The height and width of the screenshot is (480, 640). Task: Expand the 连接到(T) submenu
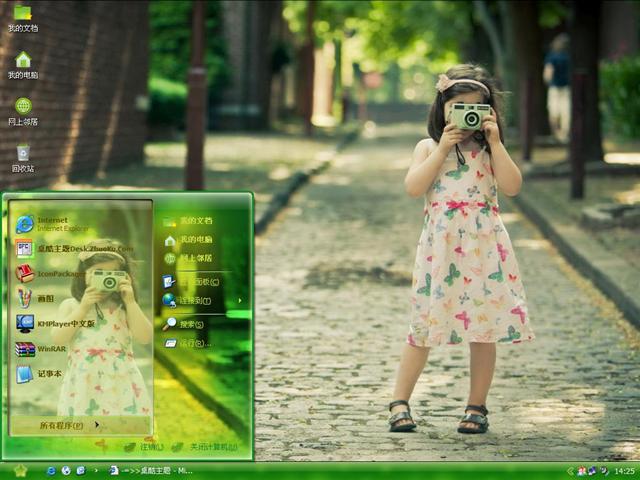[x=202, y=300]
